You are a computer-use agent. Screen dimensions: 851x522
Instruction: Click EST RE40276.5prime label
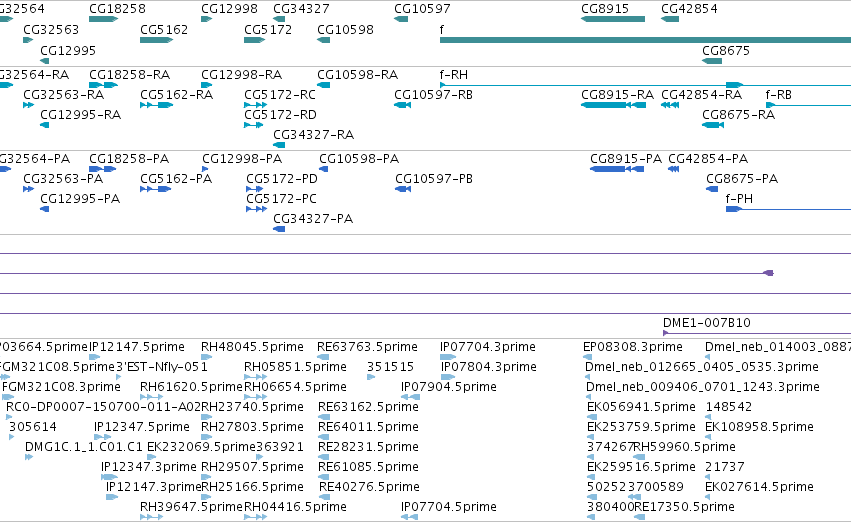[370, 487]
